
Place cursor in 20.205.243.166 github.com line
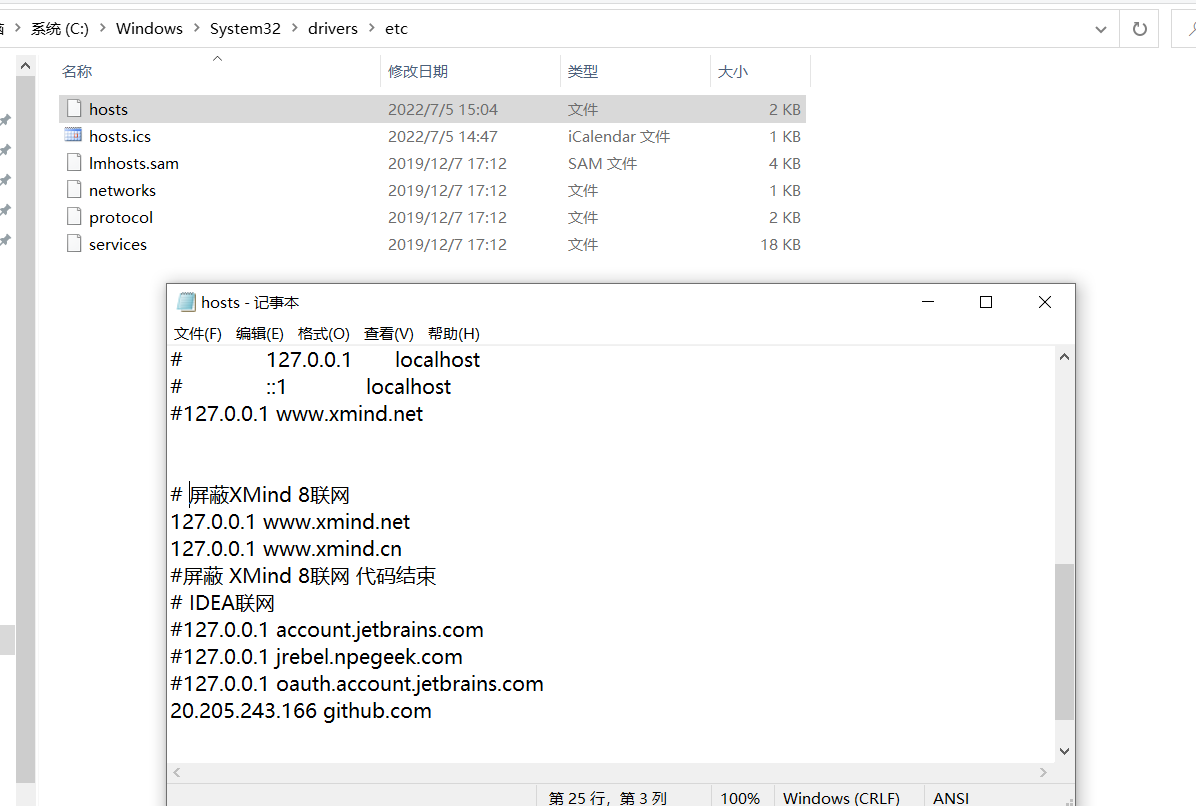click(x=301, y=711)
